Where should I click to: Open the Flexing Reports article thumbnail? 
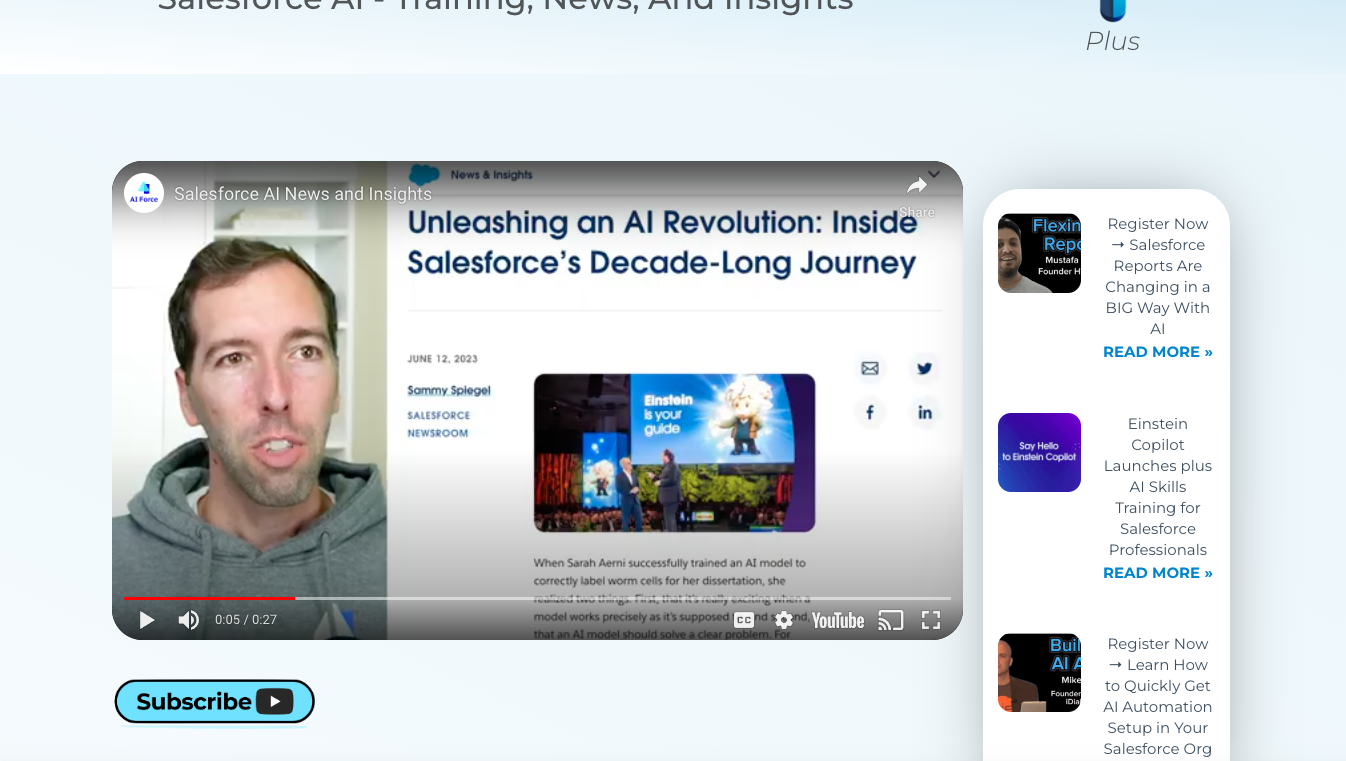pyautogui.click(x=1039, y=253)
